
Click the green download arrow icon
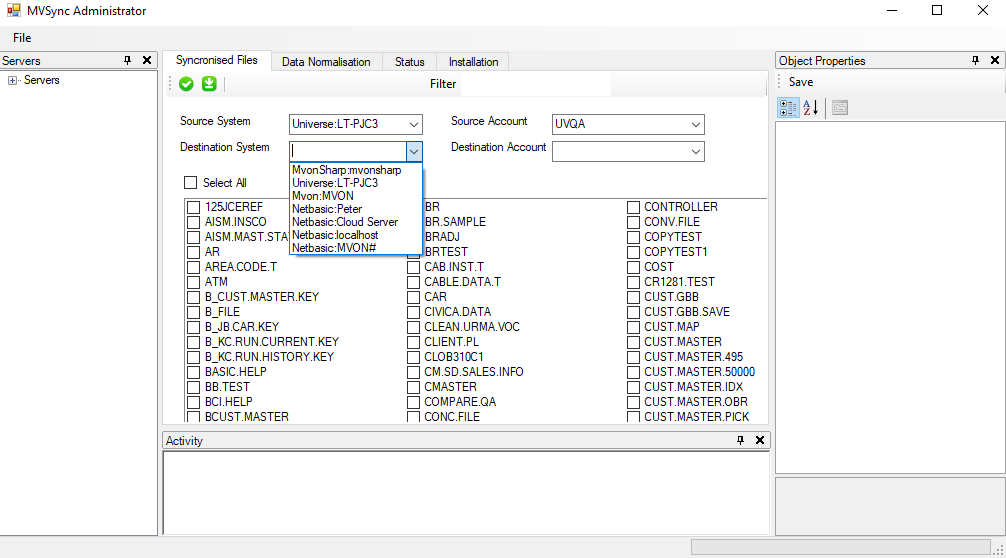coord(209,84)
